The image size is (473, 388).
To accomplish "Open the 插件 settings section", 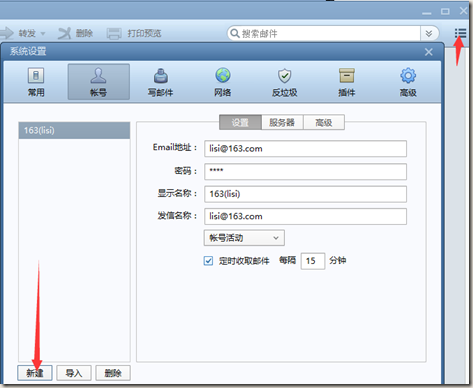I will (347, 82).
